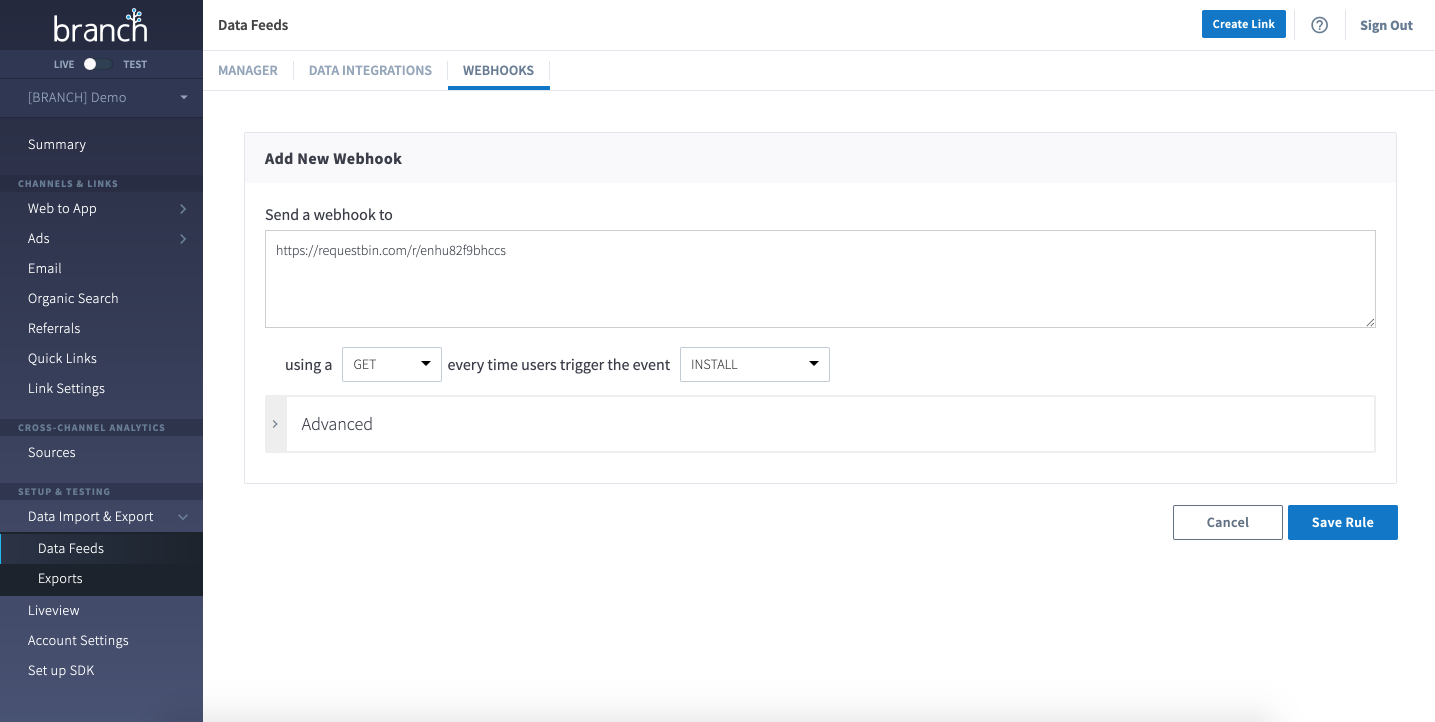Viewport: 1435px width, 722px height.
Task: Click Sign Out
Action: point(1386,26)
